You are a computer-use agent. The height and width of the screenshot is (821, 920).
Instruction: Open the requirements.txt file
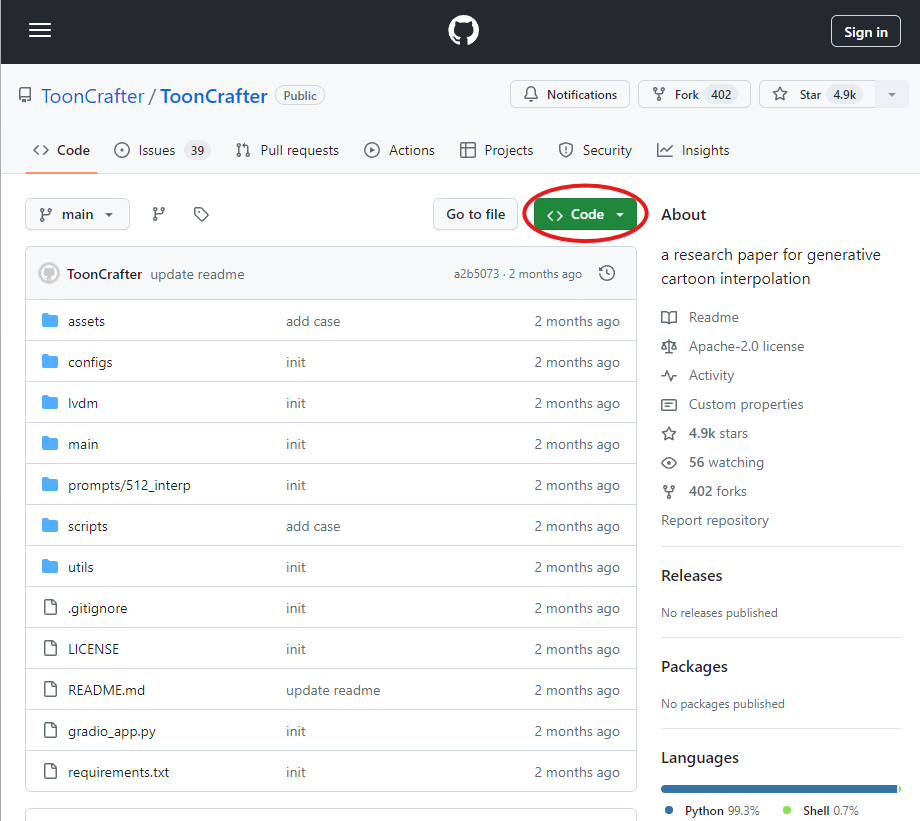(118, 772)
